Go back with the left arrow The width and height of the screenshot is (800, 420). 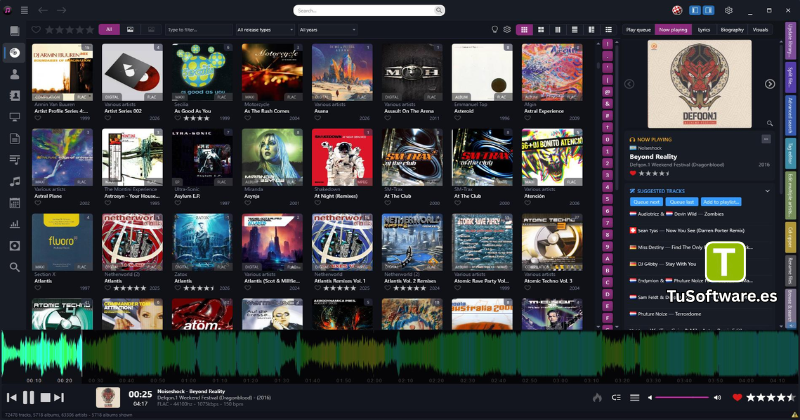(43, 10)
